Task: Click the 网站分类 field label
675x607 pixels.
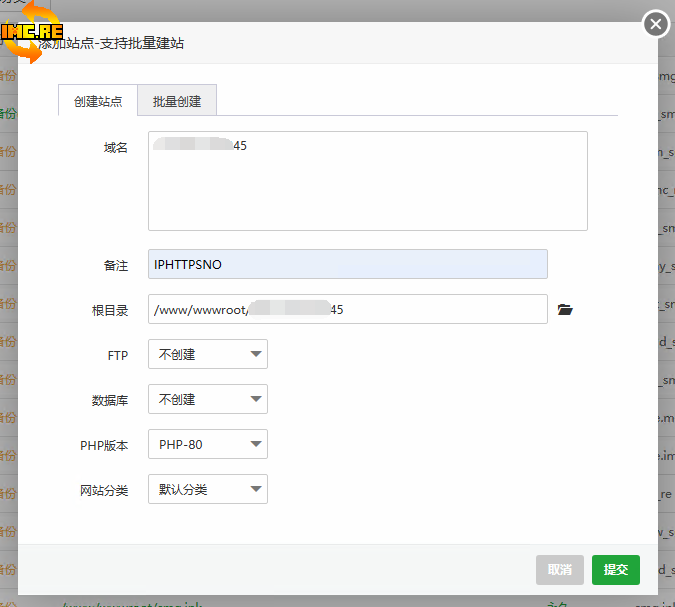Action: coord(104,490)
